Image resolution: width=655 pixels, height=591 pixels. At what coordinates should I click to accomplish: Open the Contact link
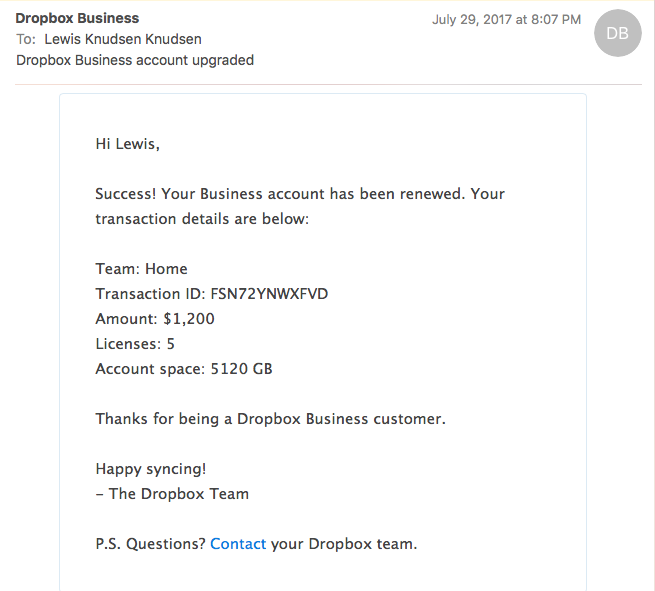click(x=238, y=544)
